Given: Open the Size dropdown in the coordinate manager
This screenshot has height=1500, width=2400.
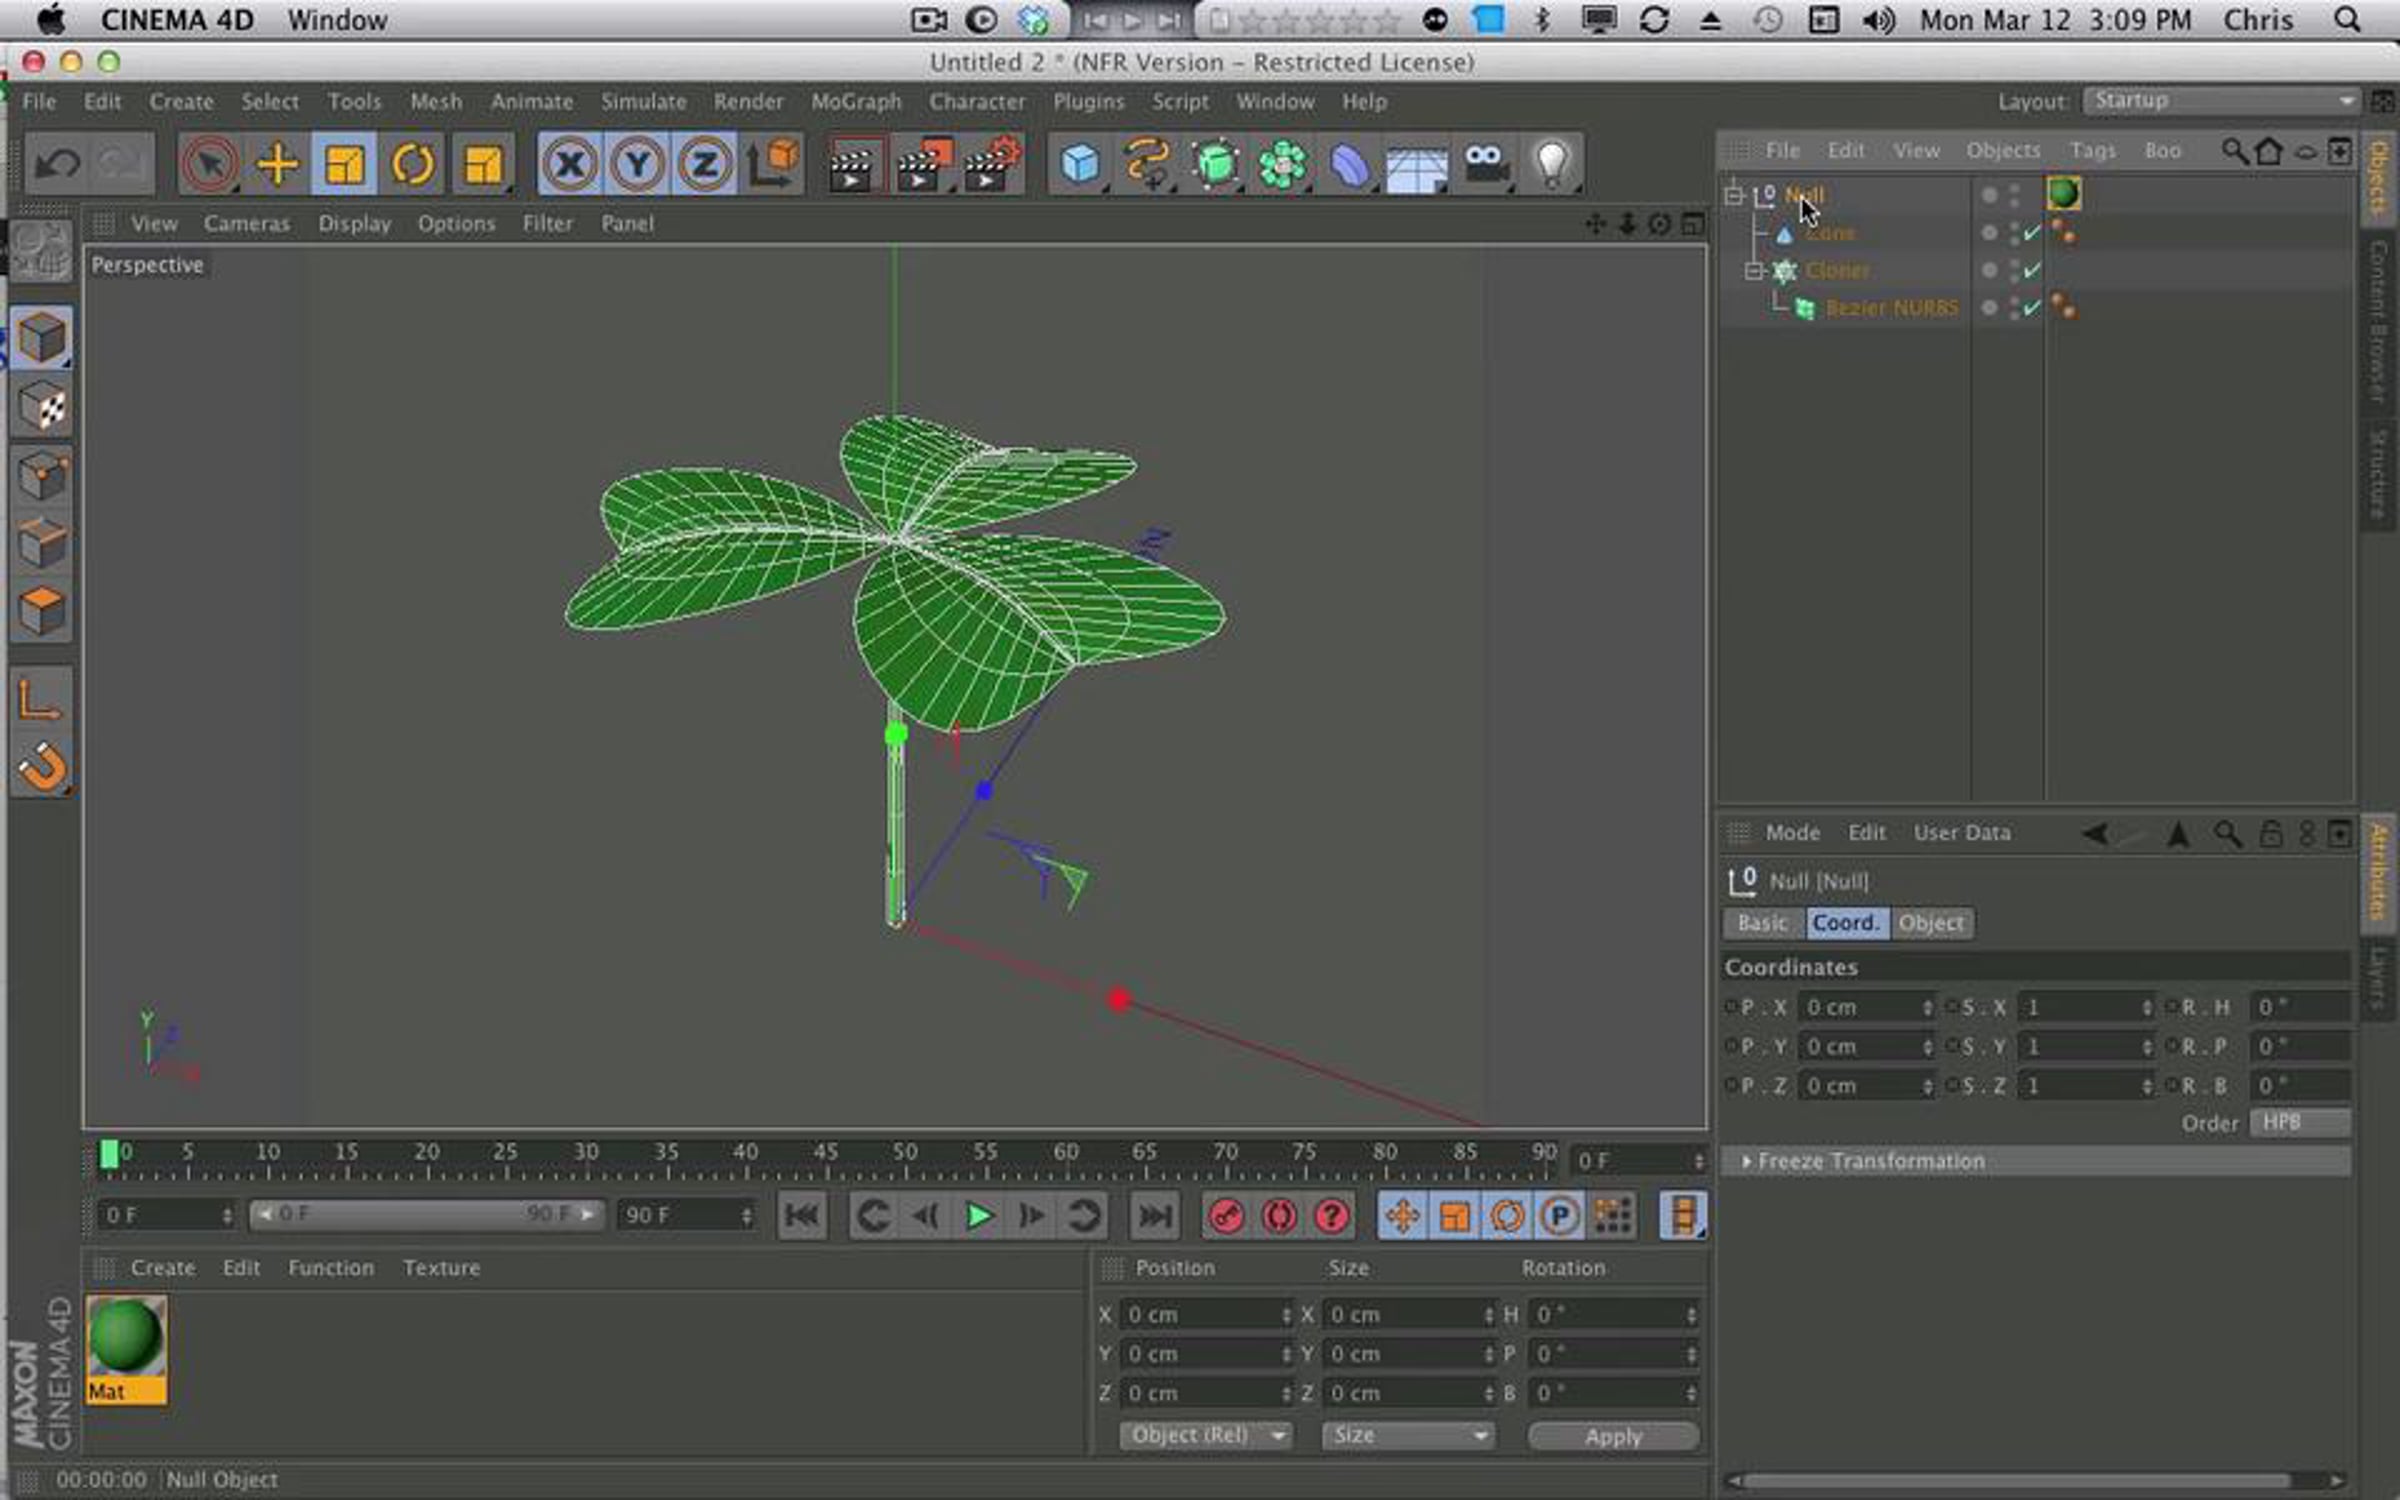Looking at the screenshot, I should point(1407,1436).
